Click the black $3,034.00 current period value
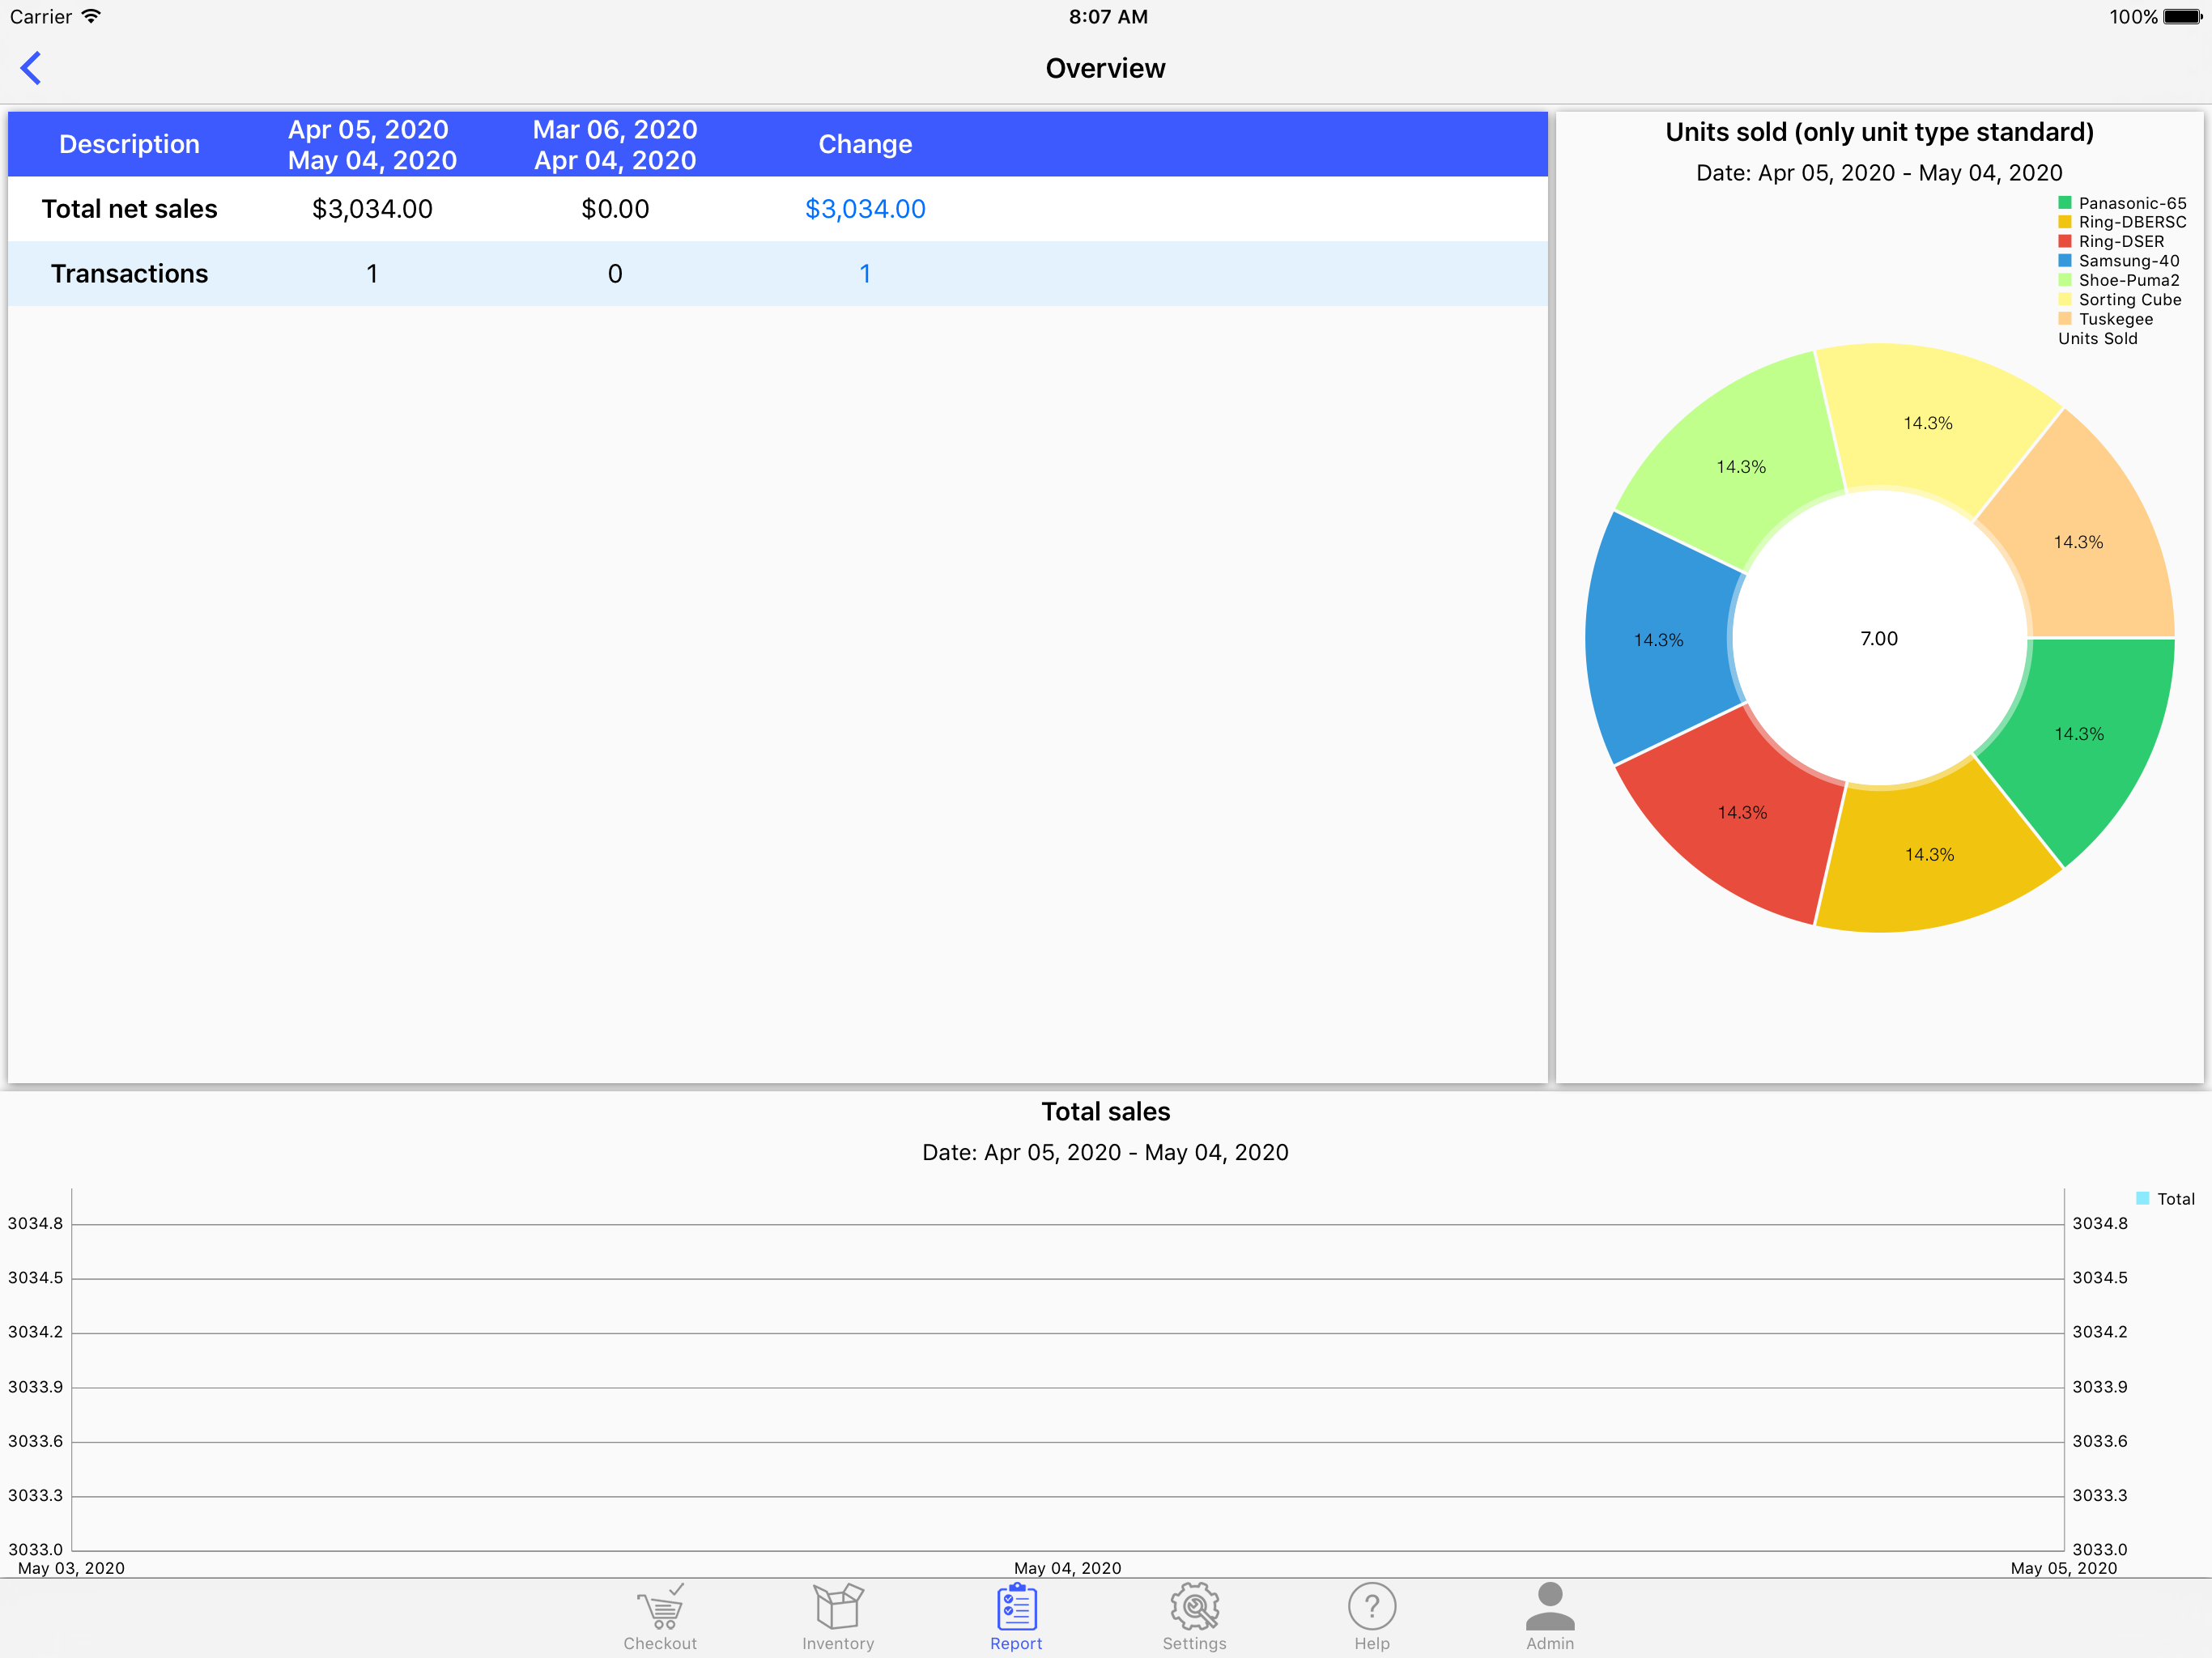Screen dimensions: 2212x1658 [372, 209]
